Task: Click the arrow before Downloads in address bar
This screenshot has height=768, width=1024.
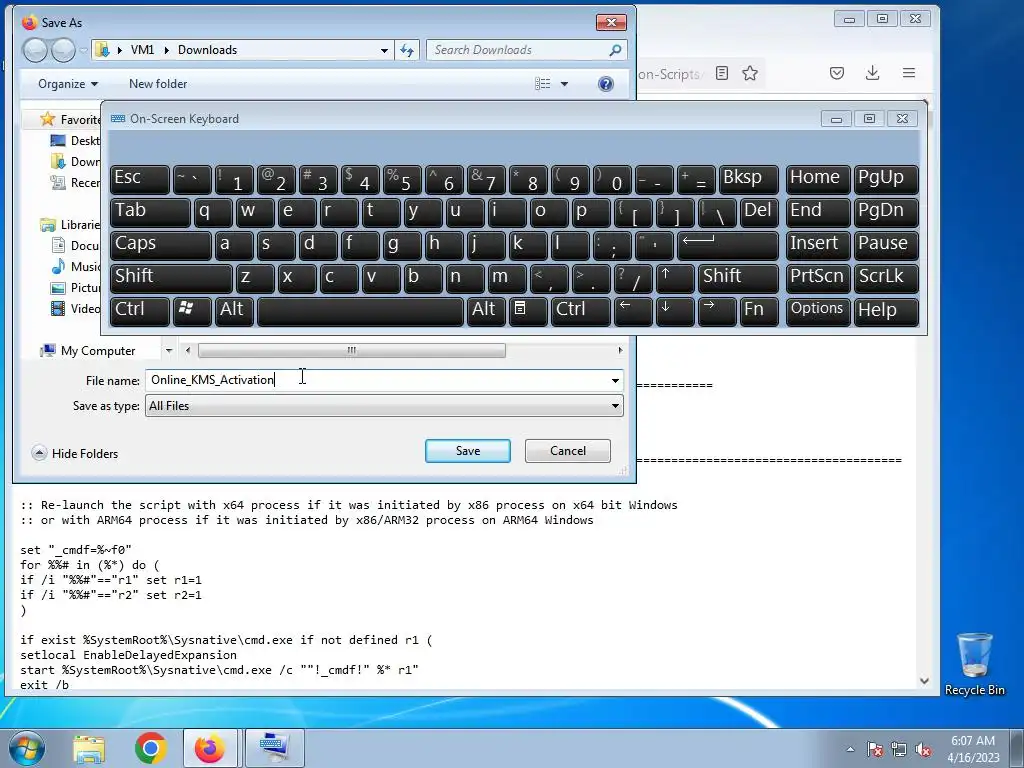Action: point(167,50)
